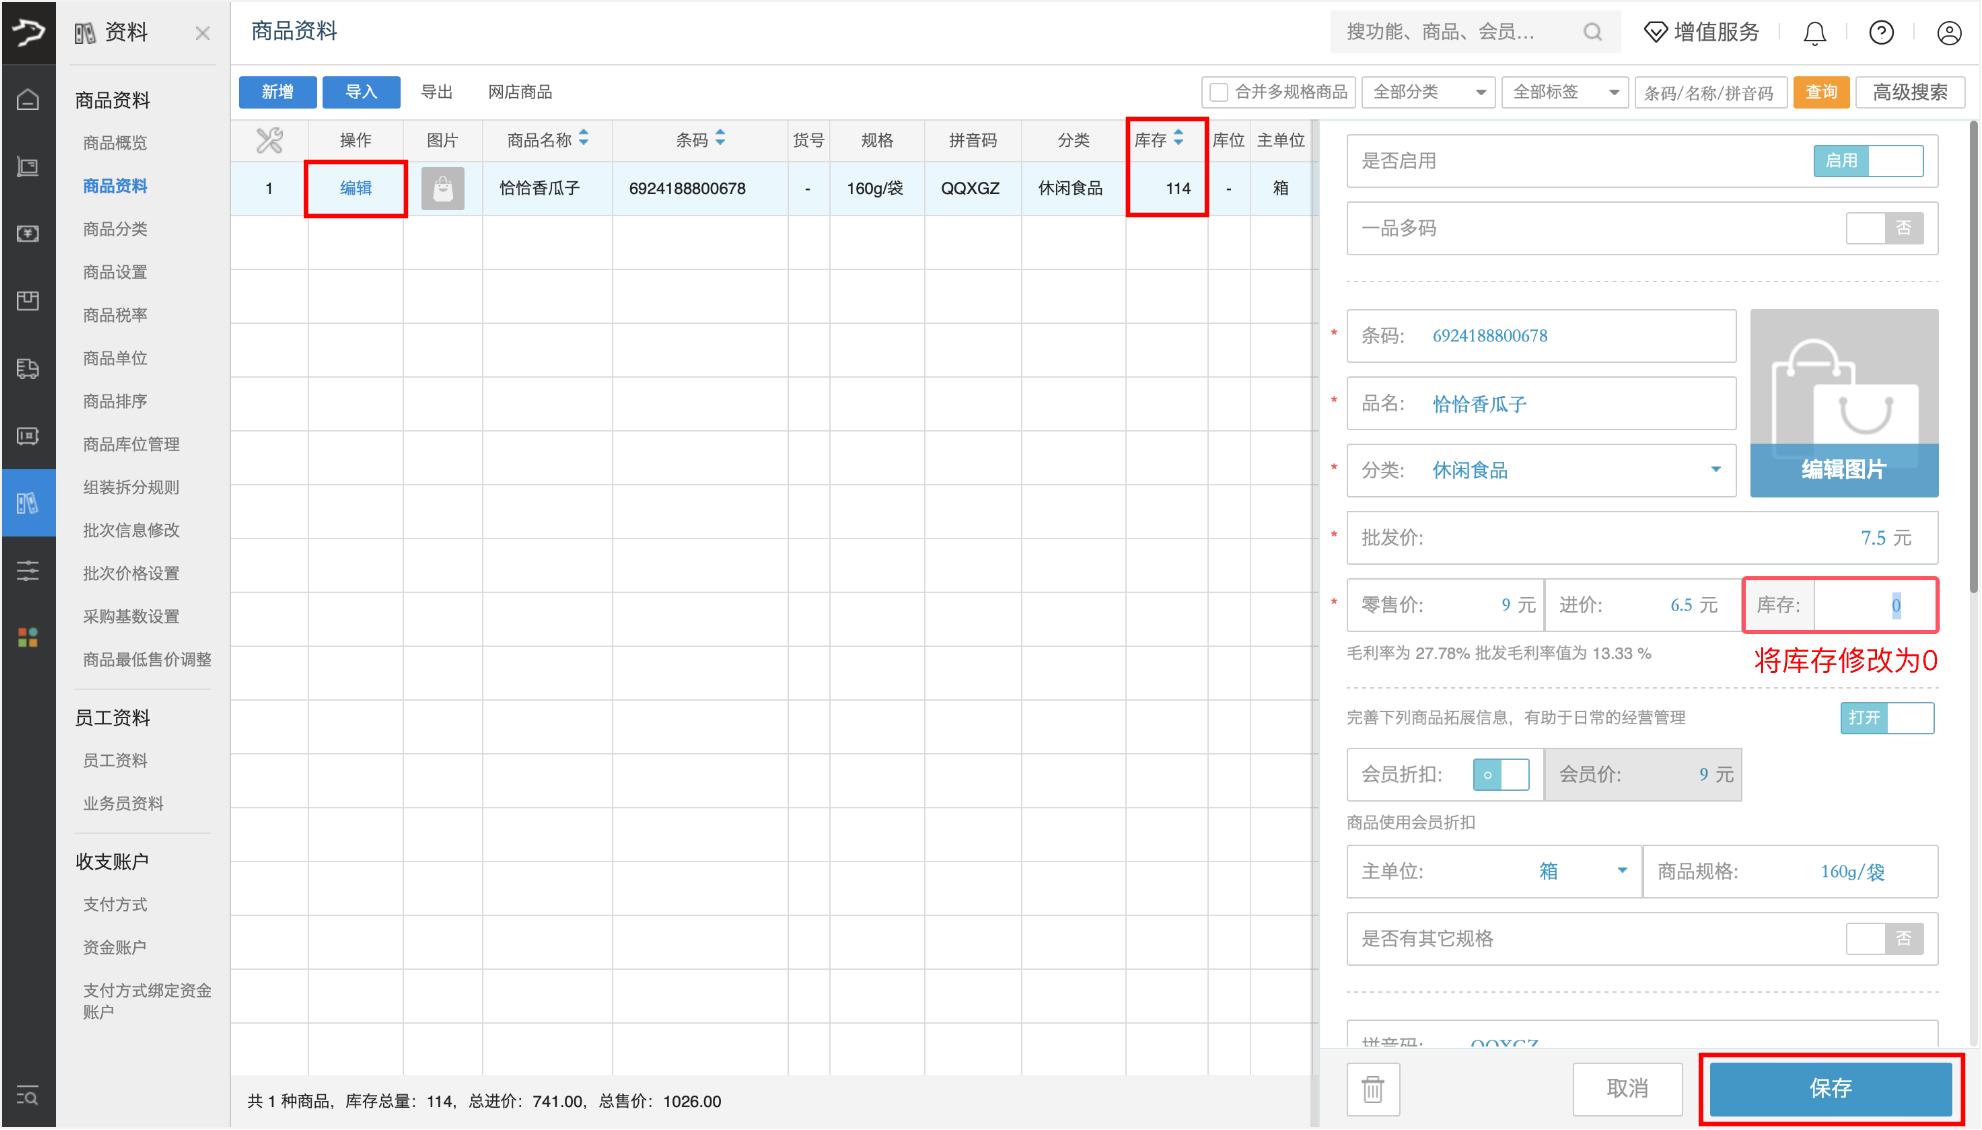Image resolution: width=1982 pixels, height=1130 pixels.
Task: Click the delivery truck sidebar icon
Action: [x=28, y=368]
